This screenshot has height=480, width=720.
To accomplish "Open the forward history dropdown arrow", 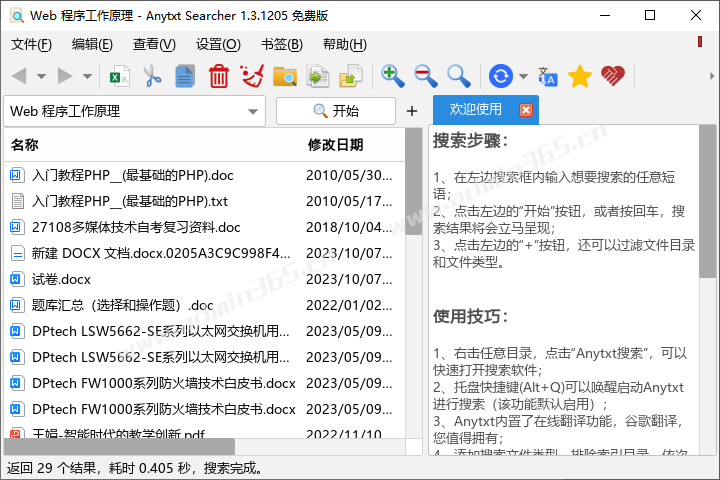I will [x=87, y=76].
